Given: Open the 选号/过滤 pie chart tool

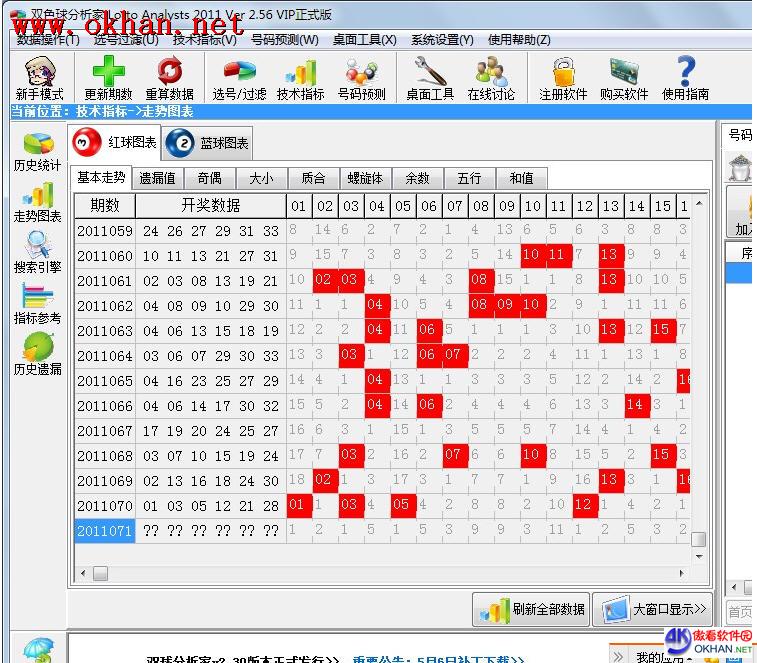Looking at the screenshot, I should click(x=239, y=77).
